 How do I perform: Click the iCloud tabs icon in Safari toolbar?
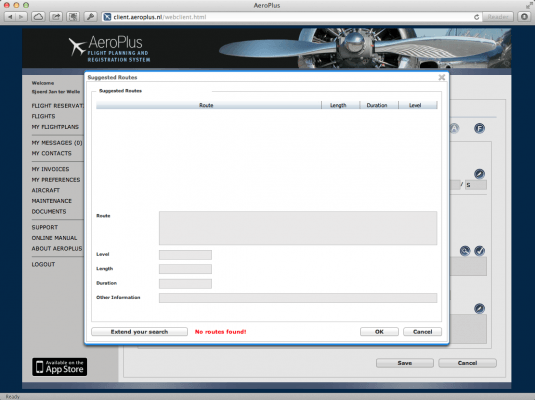pos(38,16)
